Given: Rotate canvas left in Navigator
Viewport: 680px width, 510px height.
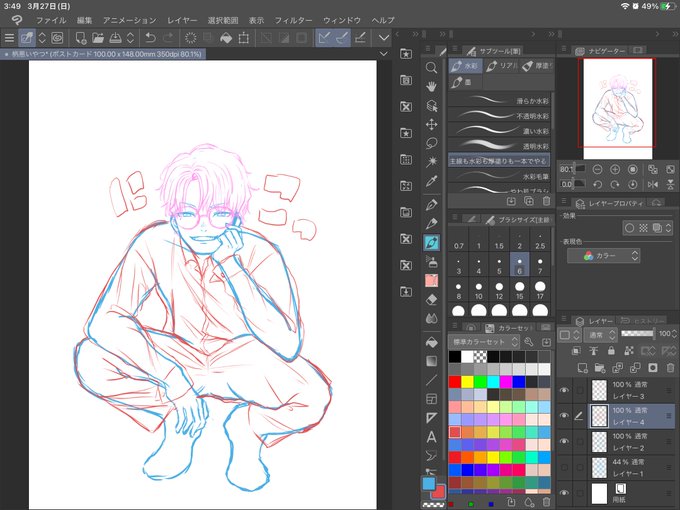Looking at the screenshot, I should pyautogui.click(x=597, y=184).
